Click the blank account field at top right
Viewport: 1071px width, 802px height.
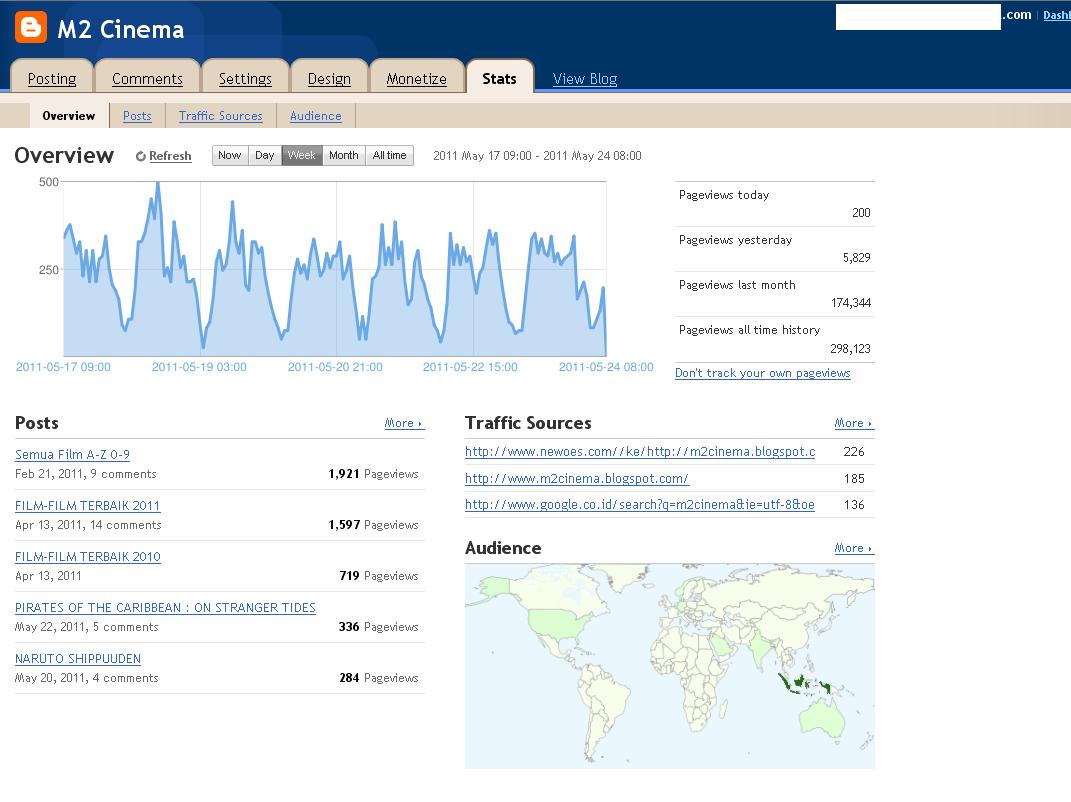coord(918,16)
